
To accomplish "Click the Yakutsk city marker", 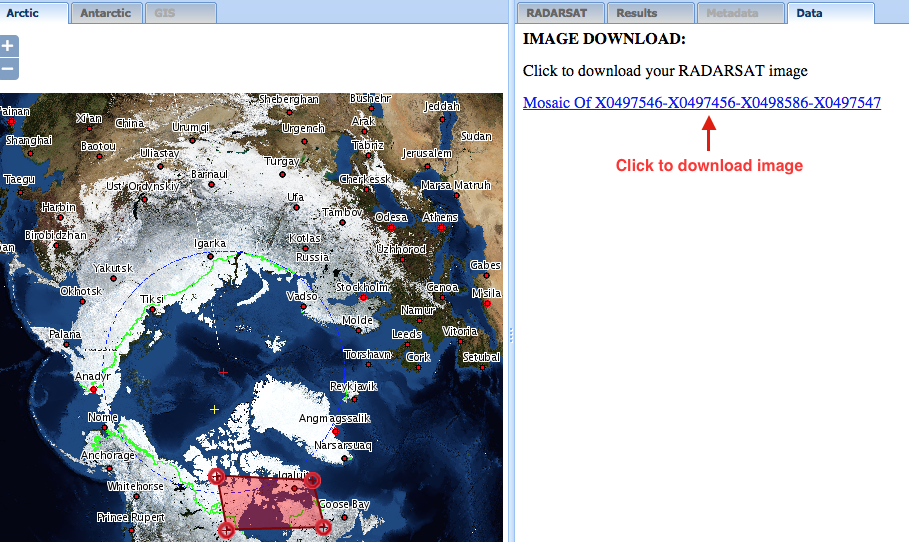I will click(114, 279).
